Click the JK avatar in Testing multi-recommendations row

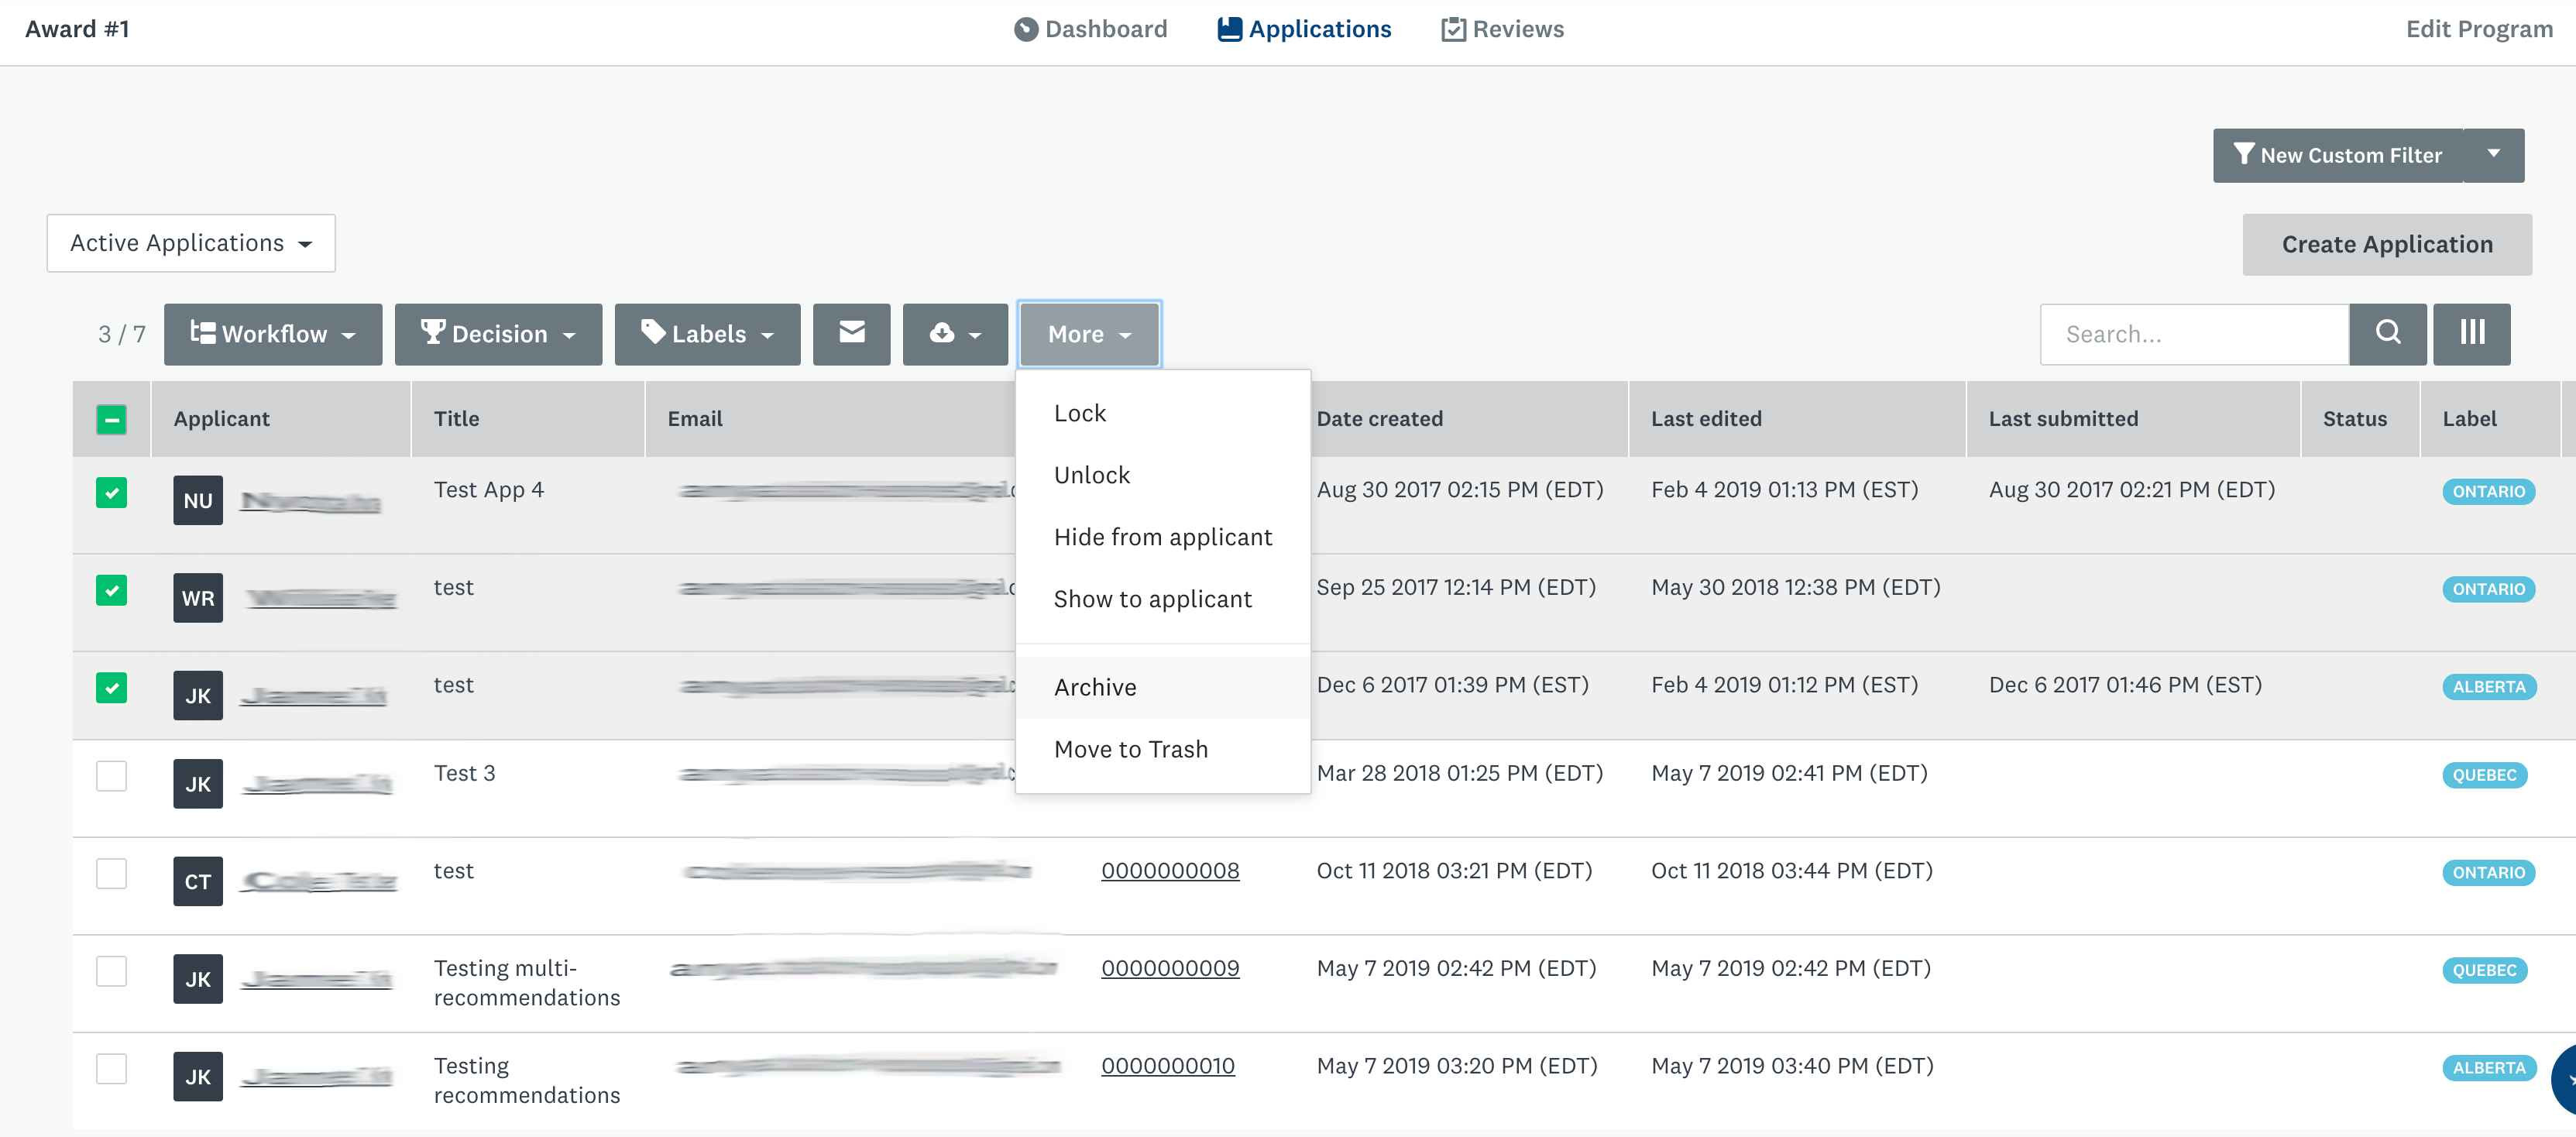198,979
